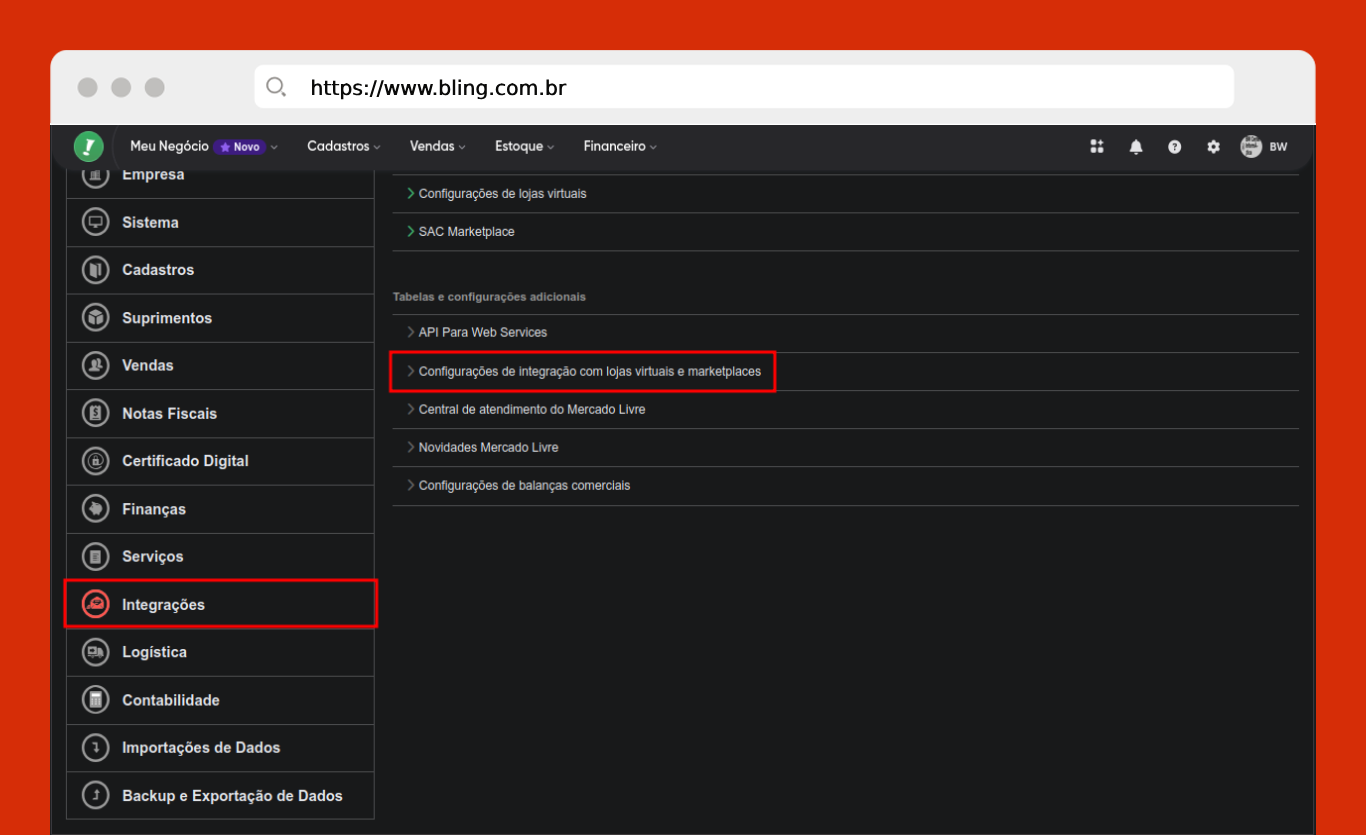Open the help question mark icon
Screen dimensions: 1366x835
click(x=1175, y=146)
